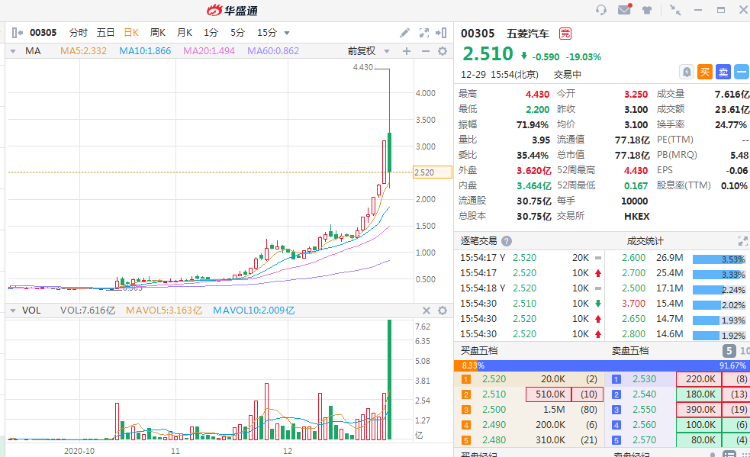Click the 4.430 high price label on chart
Viewport: 750px width, 457px height.
363,67
